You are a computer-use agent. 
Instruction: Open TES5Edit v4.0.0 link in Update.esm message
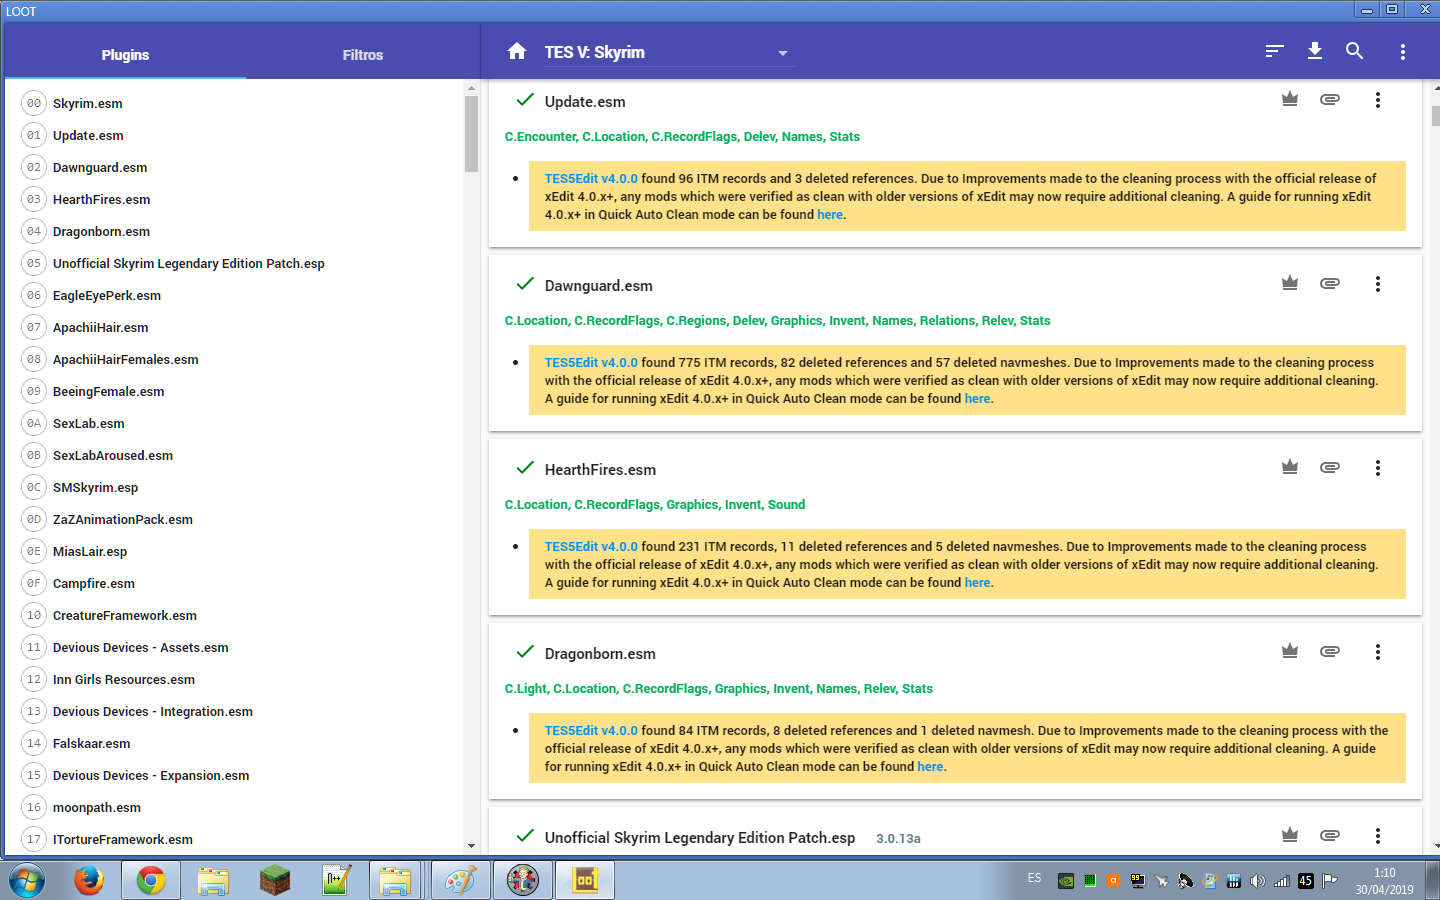(x=591, y=179)
